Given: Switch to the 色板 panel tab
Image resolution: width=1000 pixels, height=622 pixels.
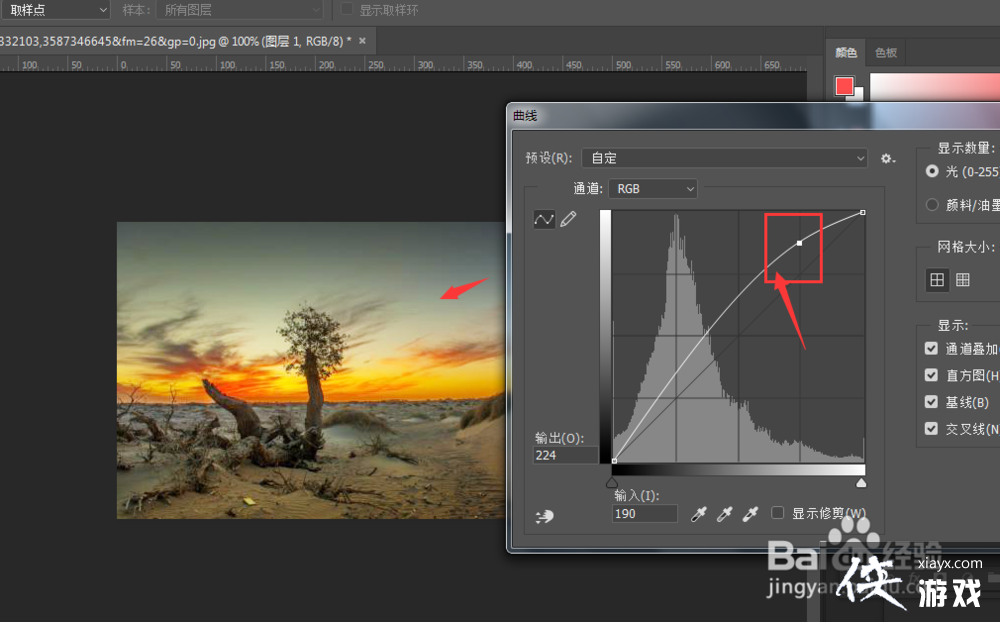Looking at the screenshot, I should [x=885, y=52].
